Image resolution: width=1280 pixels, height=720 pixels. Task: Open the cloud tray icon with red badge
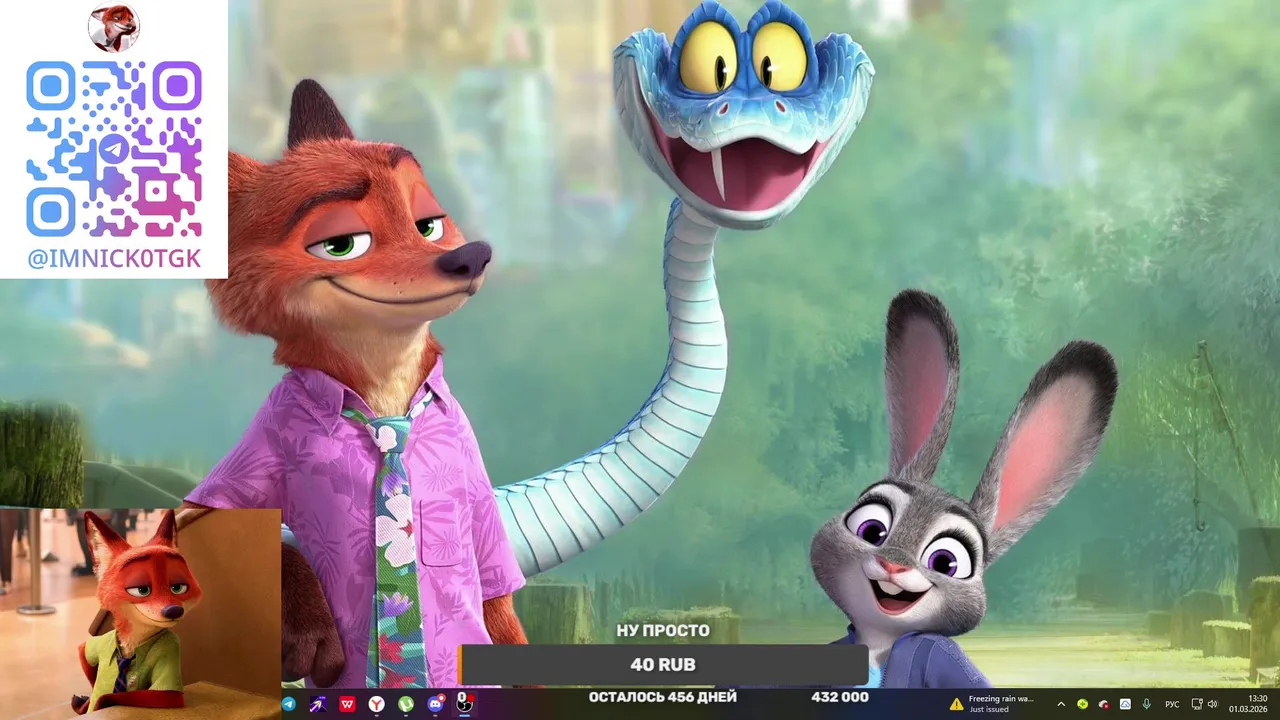1104,704
